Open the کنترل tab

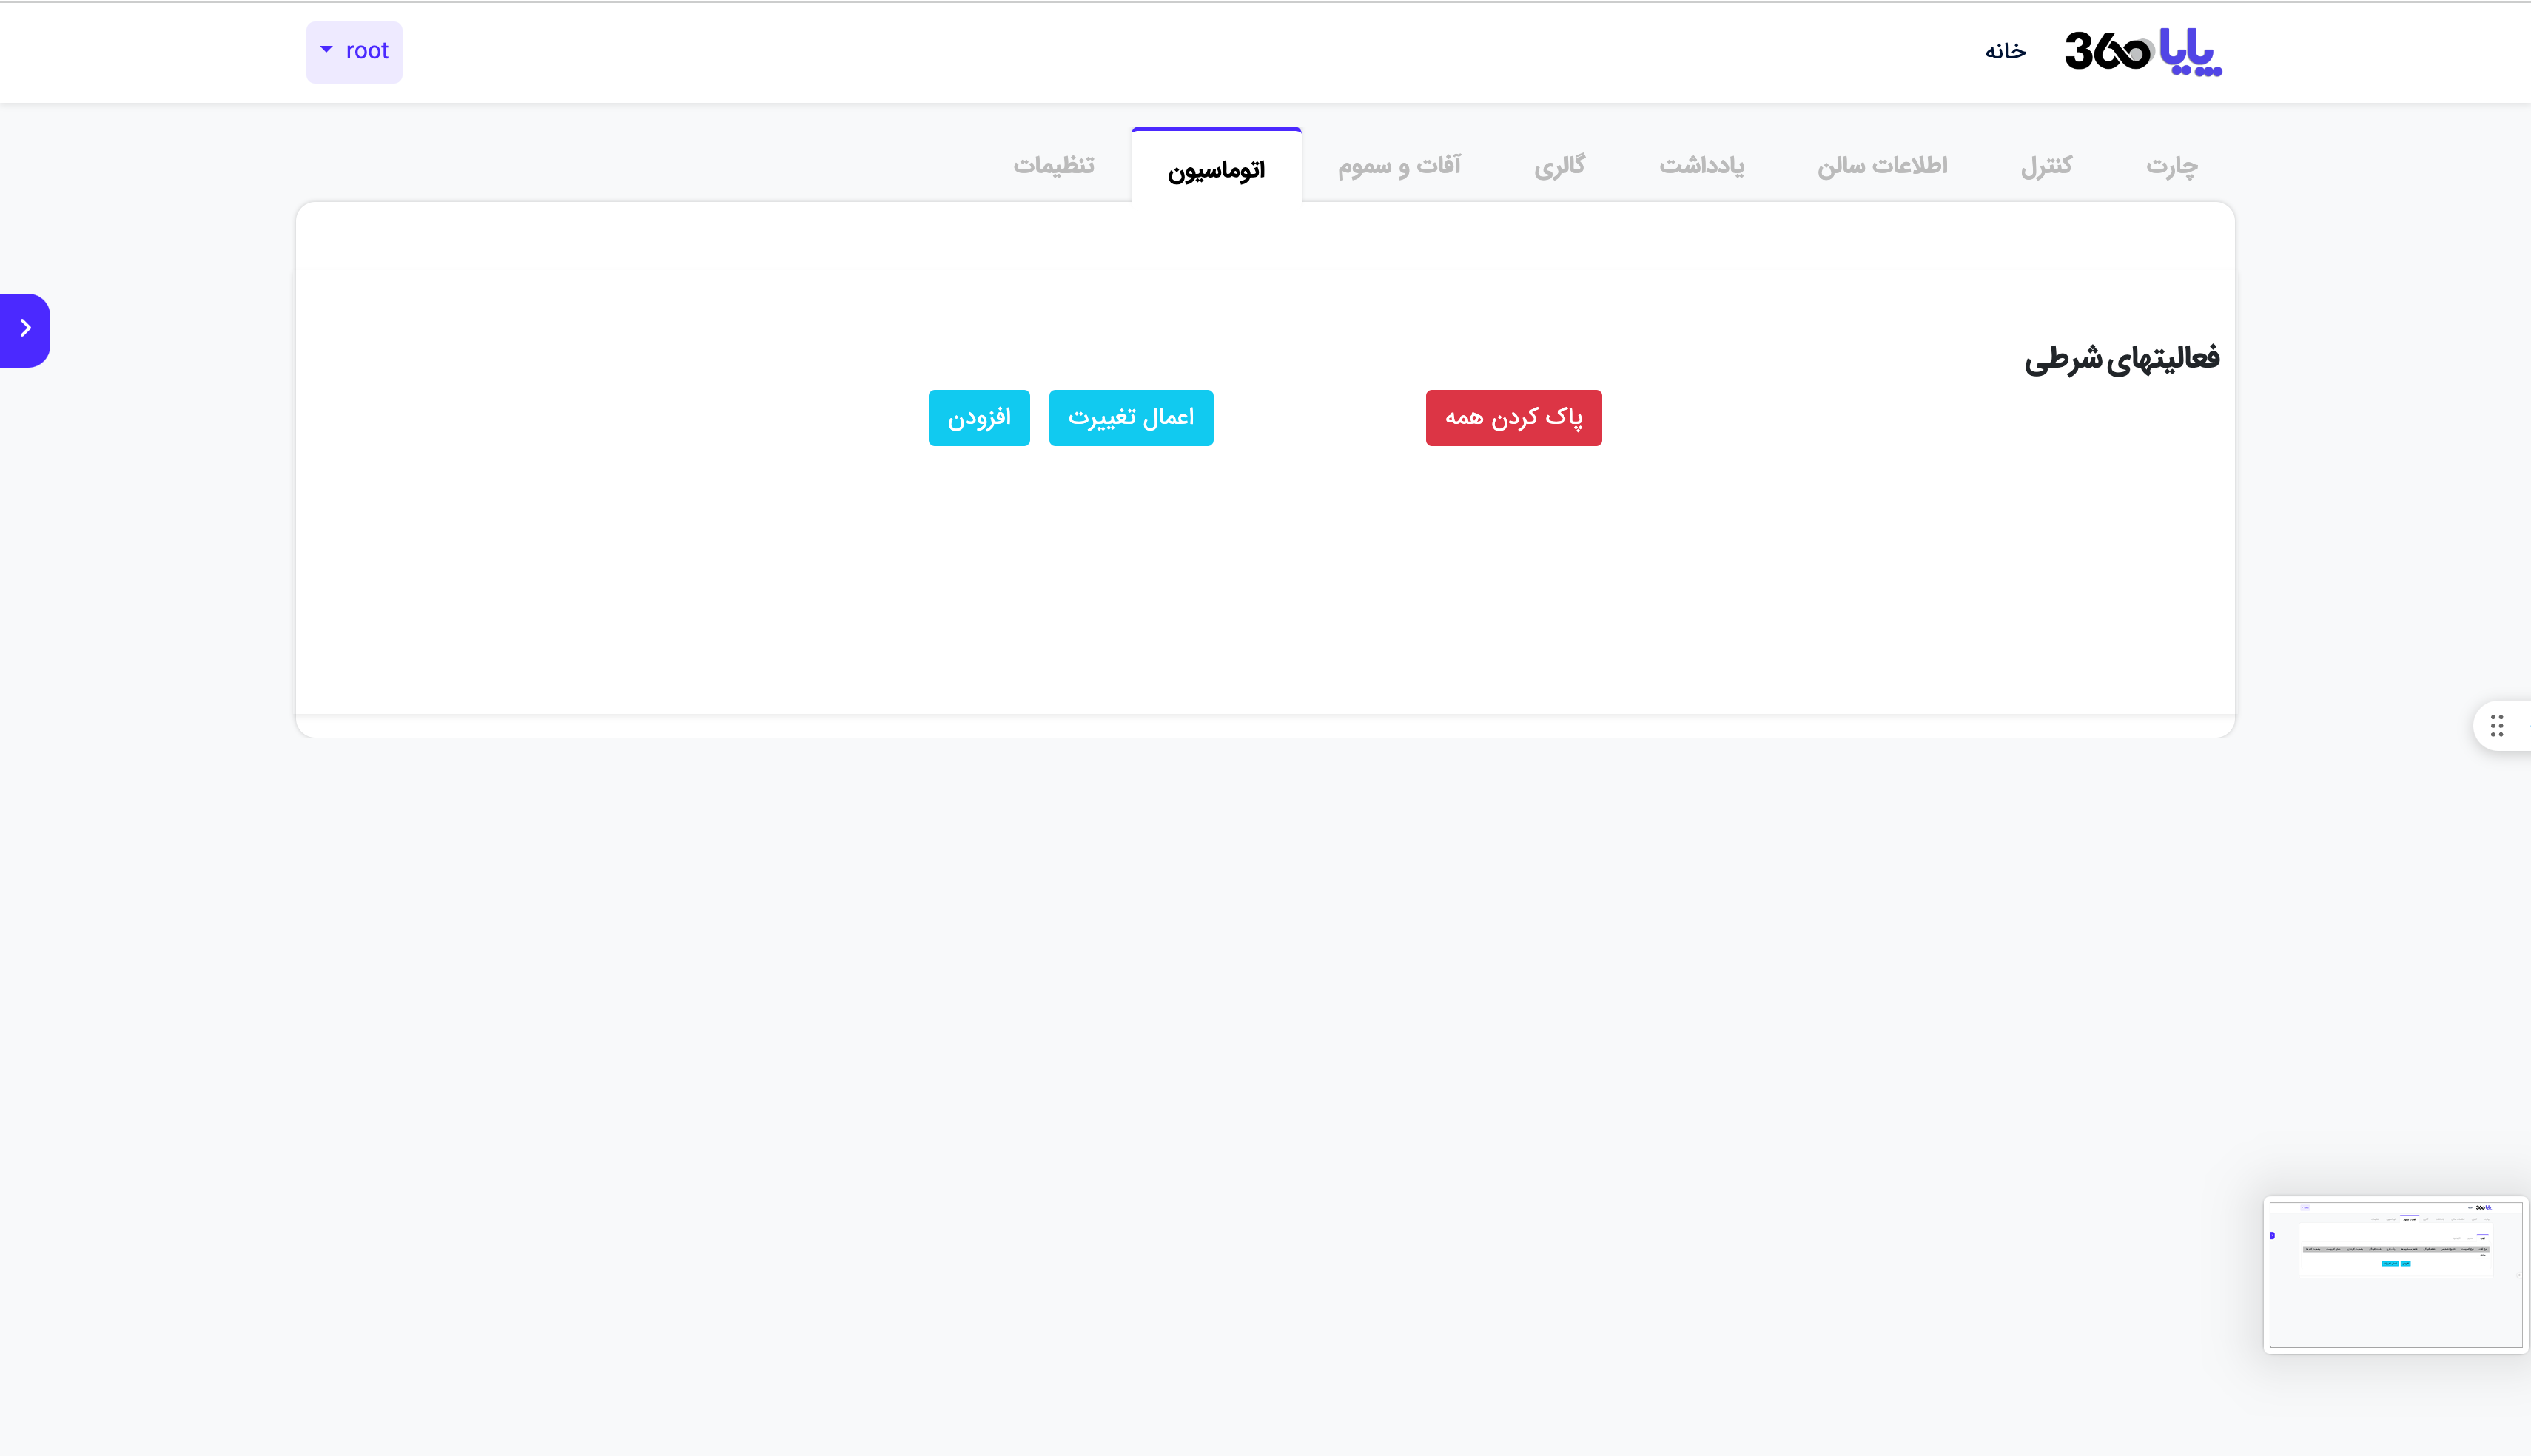coord(2046,166)
